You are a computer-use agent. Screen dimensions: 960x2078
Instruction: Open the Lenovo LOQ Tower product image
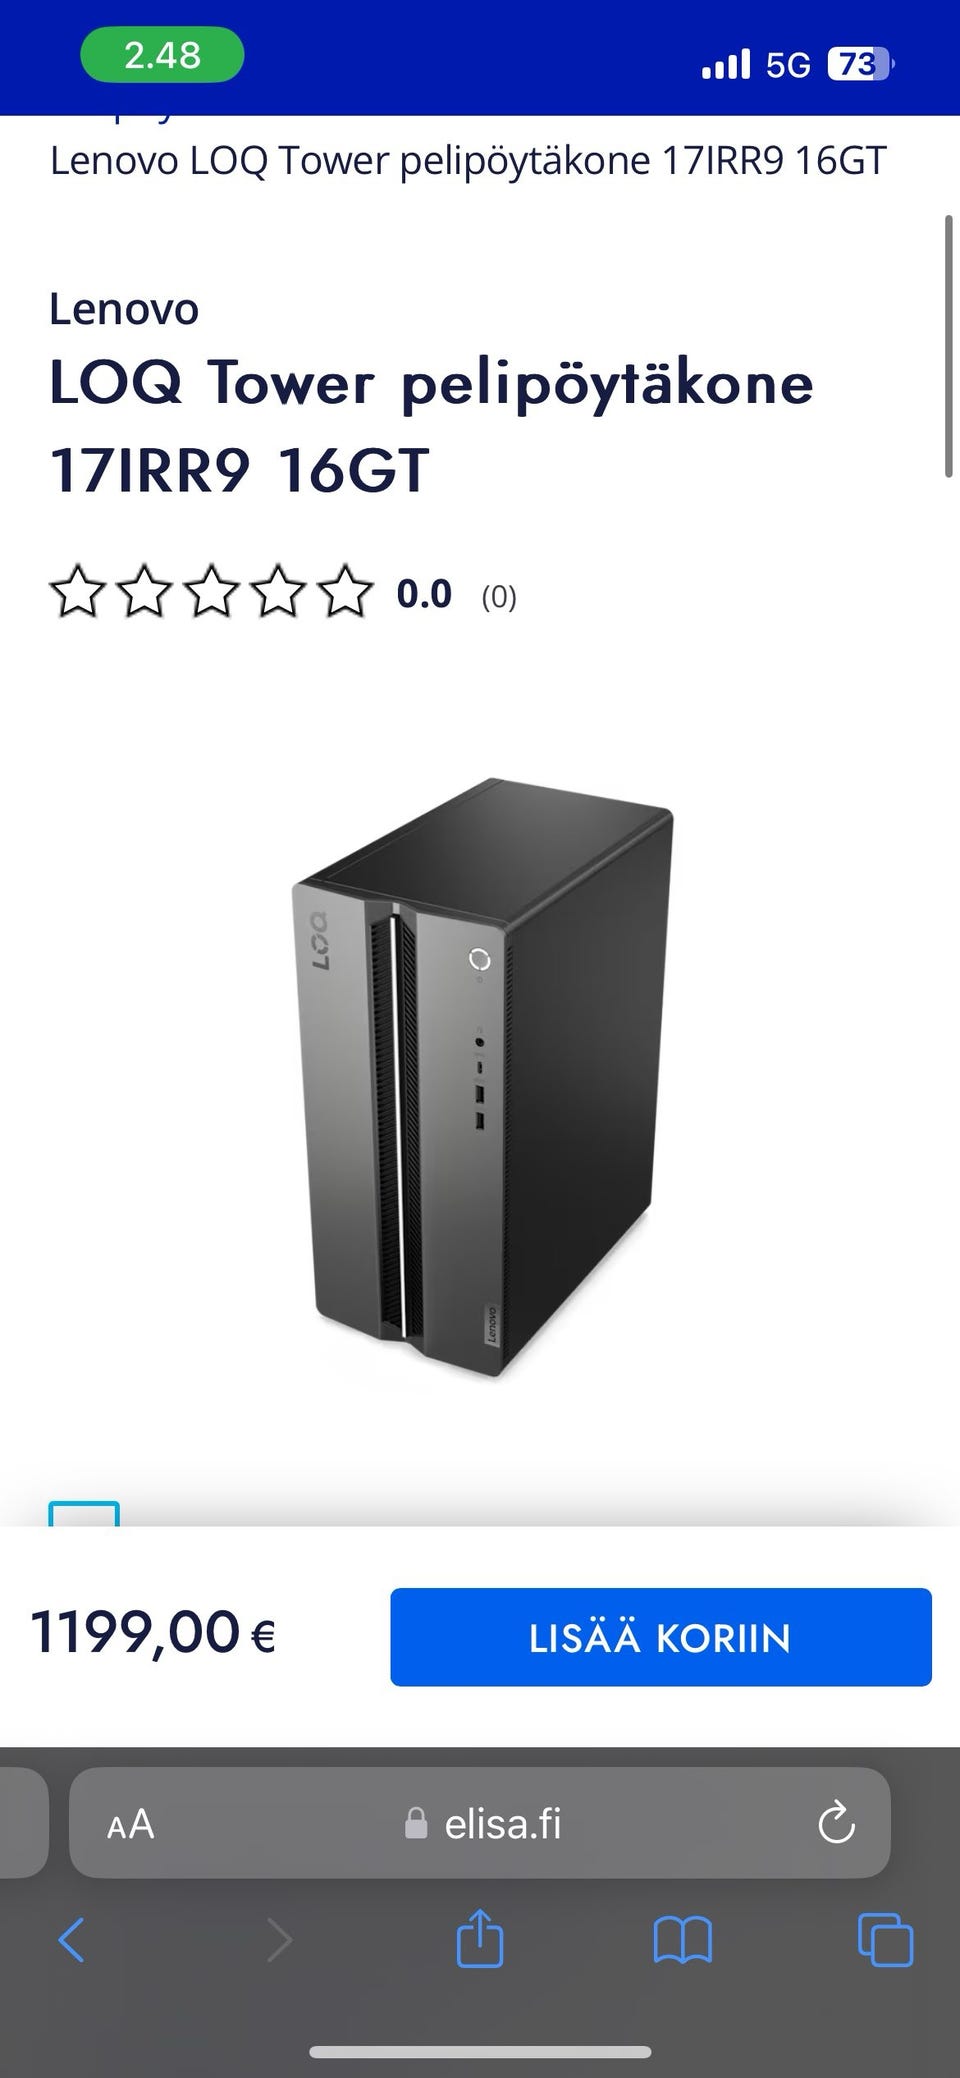pyautogui.click(x=482, y=1078)
